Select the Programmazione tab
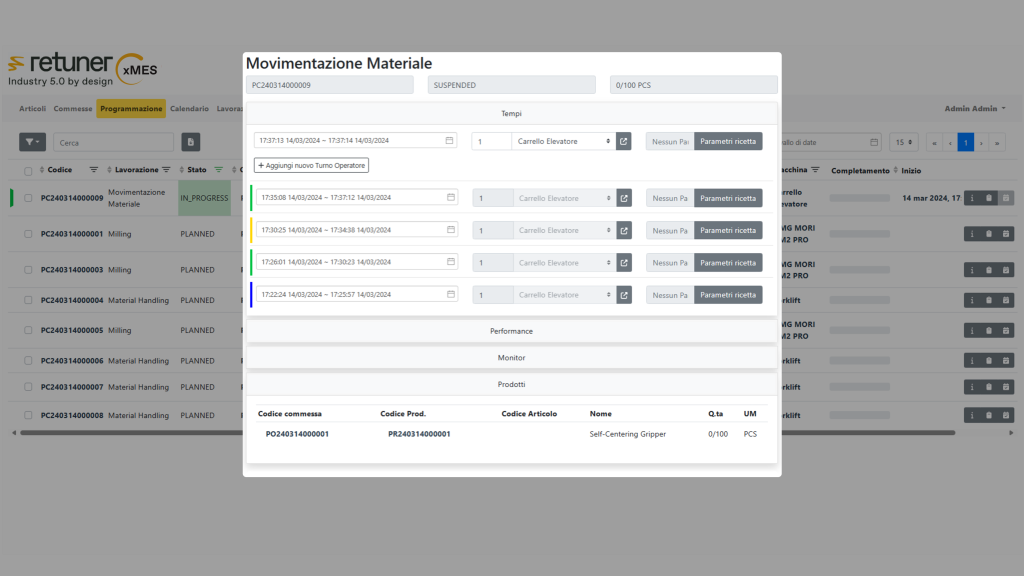Screen dimensions: 1024x576 pos(131,108)
